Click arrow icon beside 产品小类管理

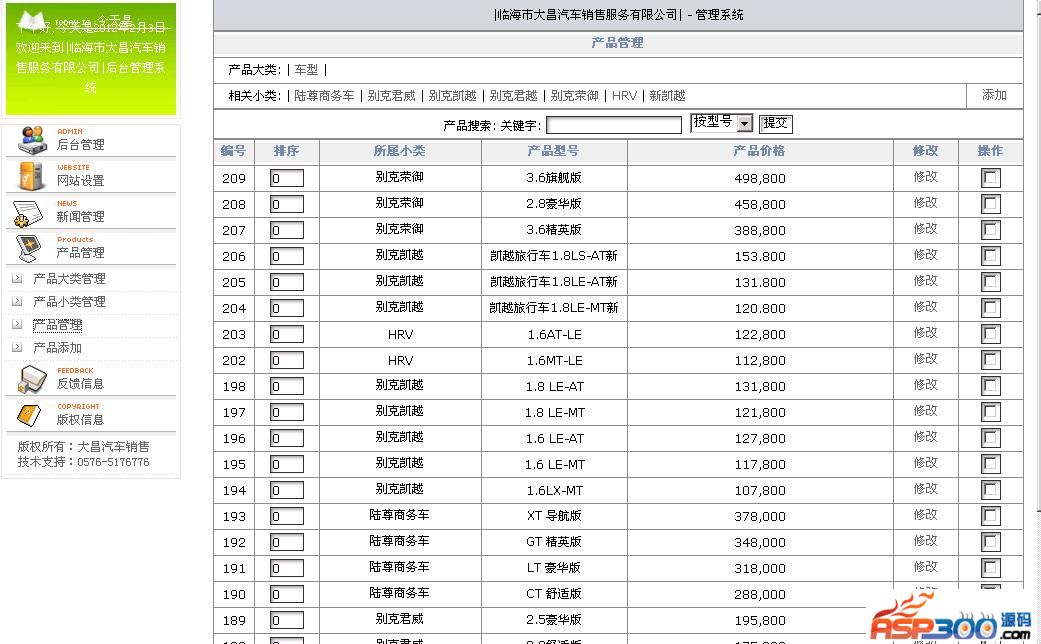(17, 301)
